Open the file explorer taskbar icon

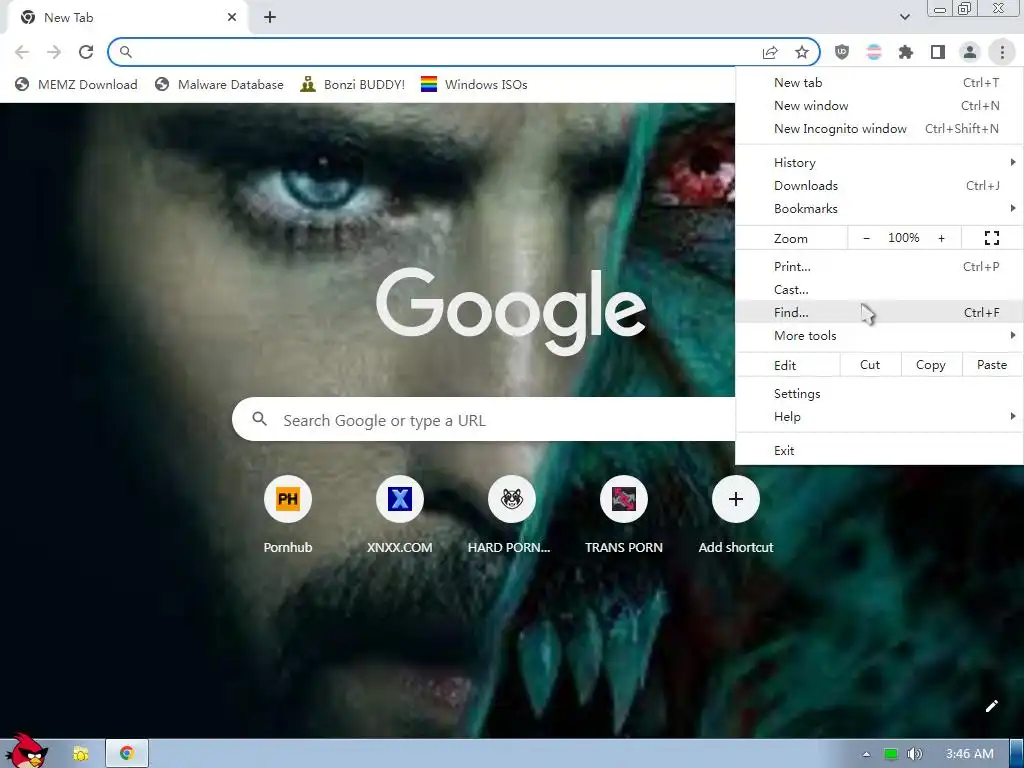[81, 754]
